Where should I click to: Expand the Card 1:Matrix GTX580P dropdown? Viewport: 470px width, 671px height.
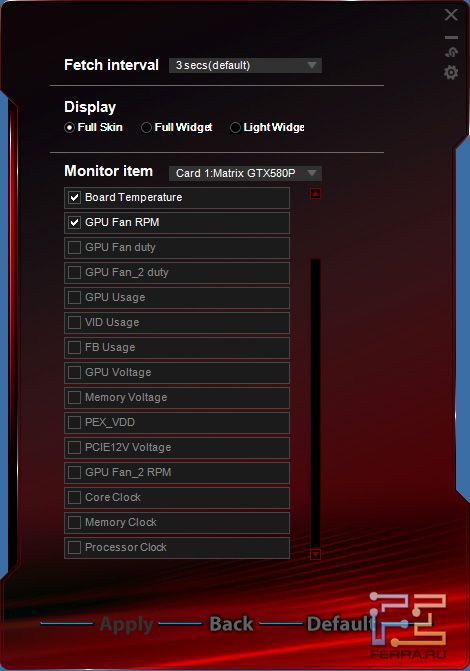tap(245, 173)
